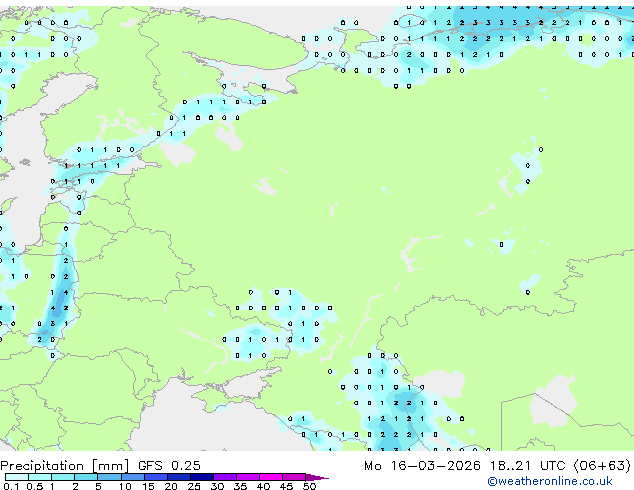The height and width of the screenshot is (490, 634).
Task: Click the legend label '25'
Action: (194, 486)
